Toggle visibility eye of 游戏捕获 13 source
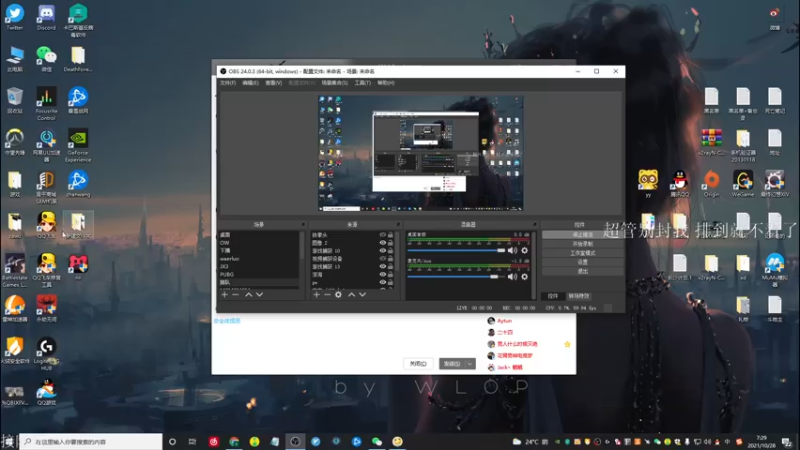 click(383, 267)
